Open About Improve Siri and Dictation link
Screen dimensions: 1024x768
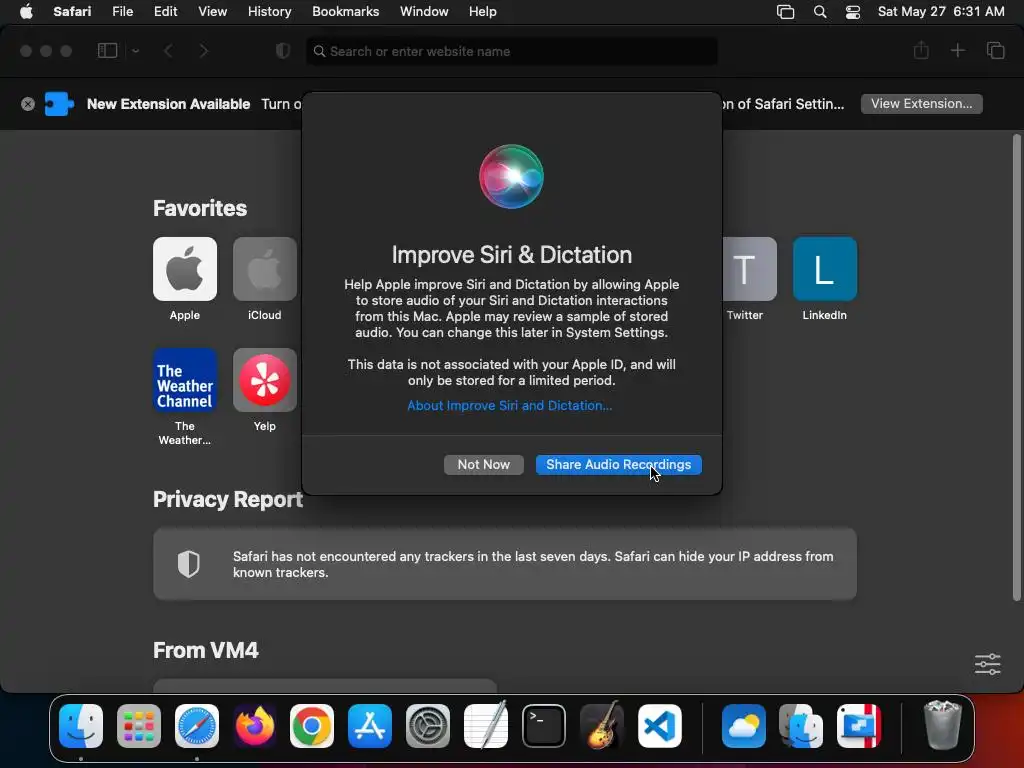coord(509,406)
